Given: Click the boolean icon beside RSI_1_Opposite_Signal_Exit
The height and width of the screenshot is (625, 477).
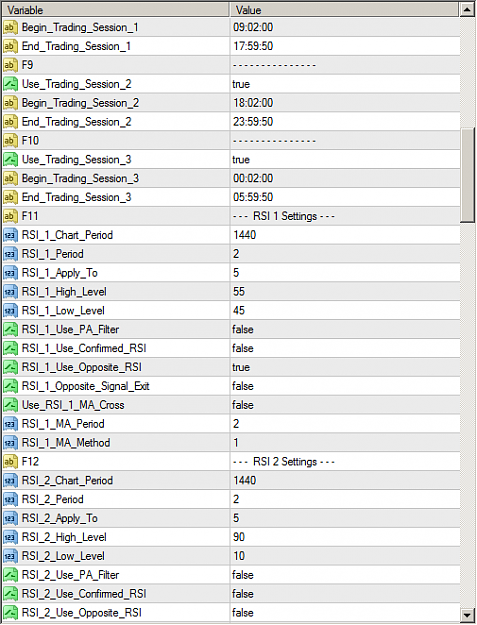Looking at the screenshot, I should tap(10, 386).
